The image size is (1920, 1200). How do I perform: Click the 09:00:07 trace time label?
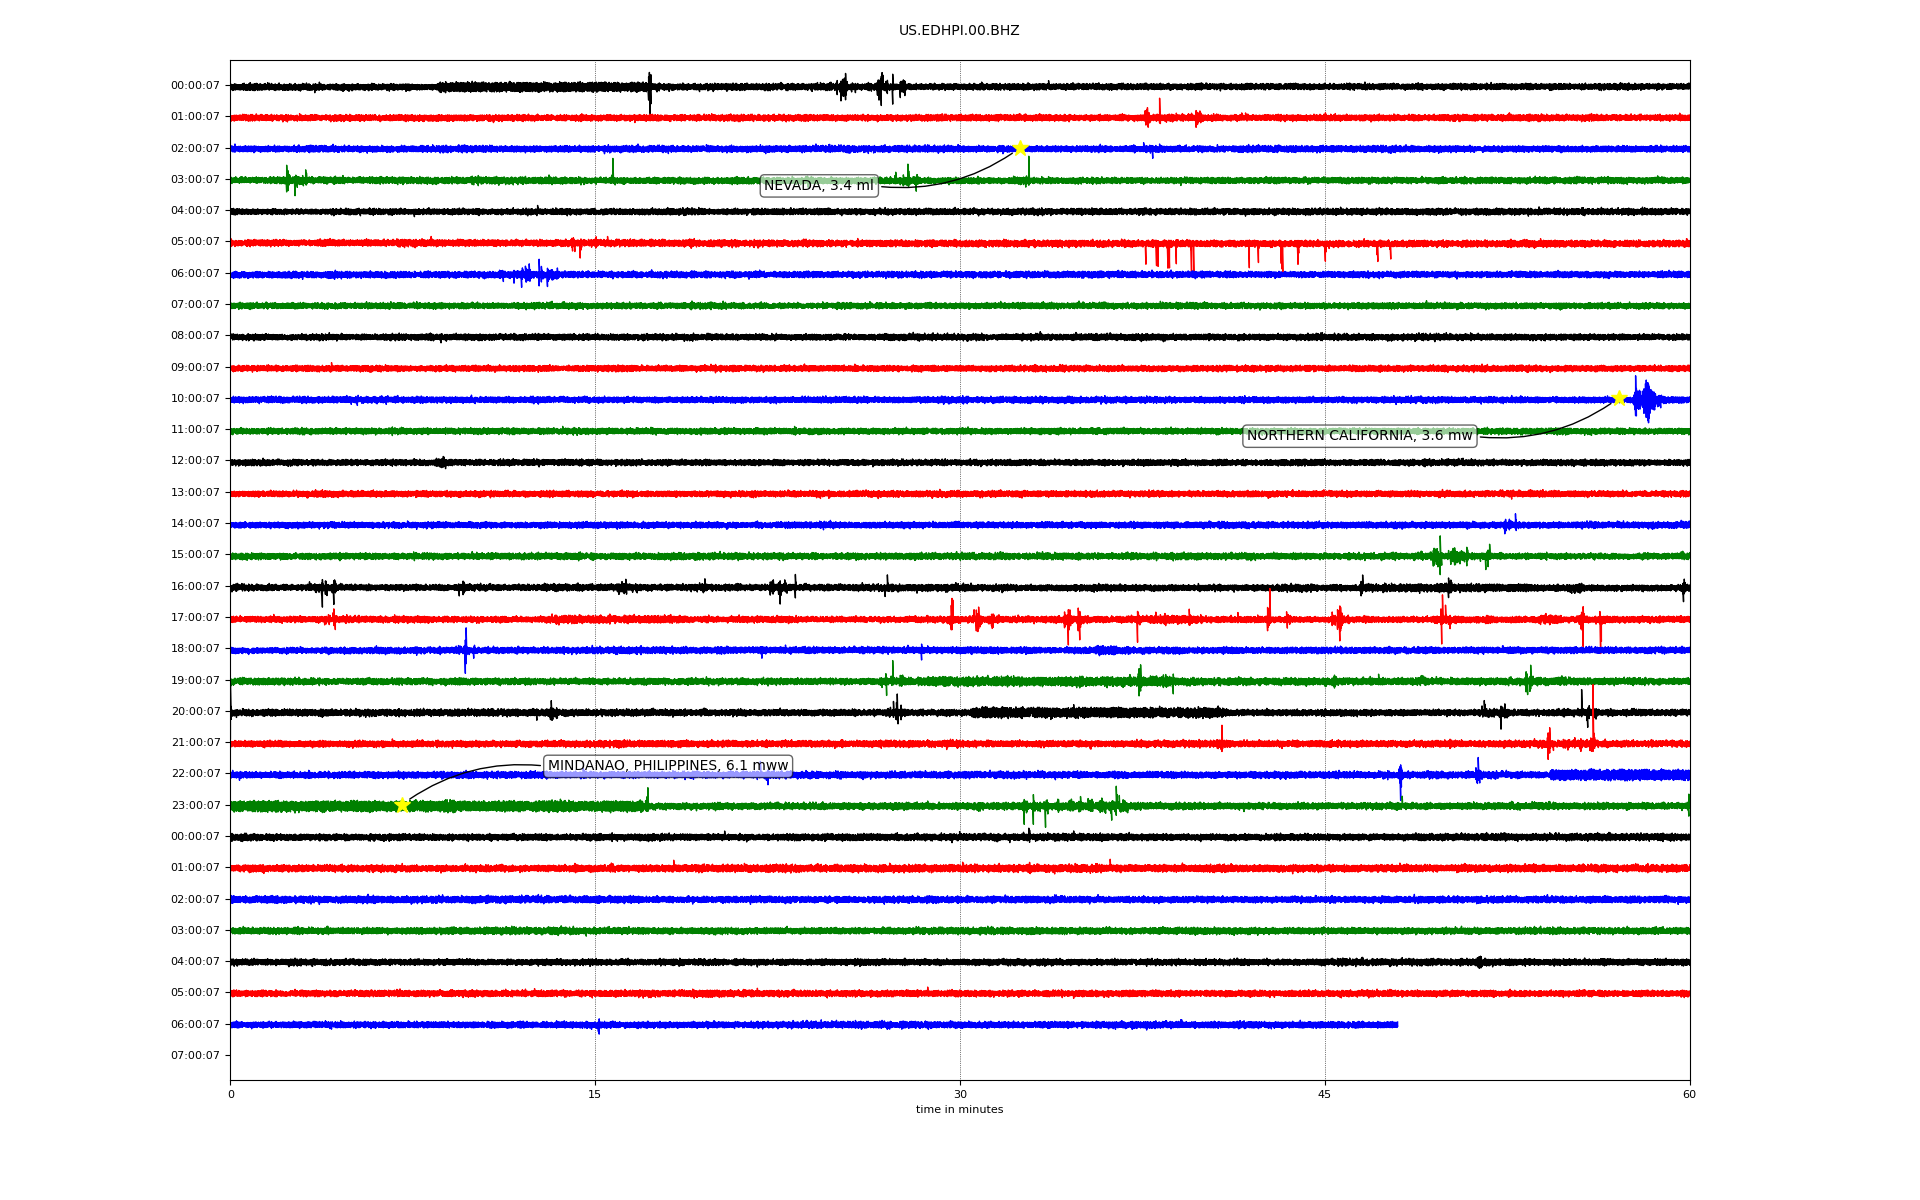[195, 367]
